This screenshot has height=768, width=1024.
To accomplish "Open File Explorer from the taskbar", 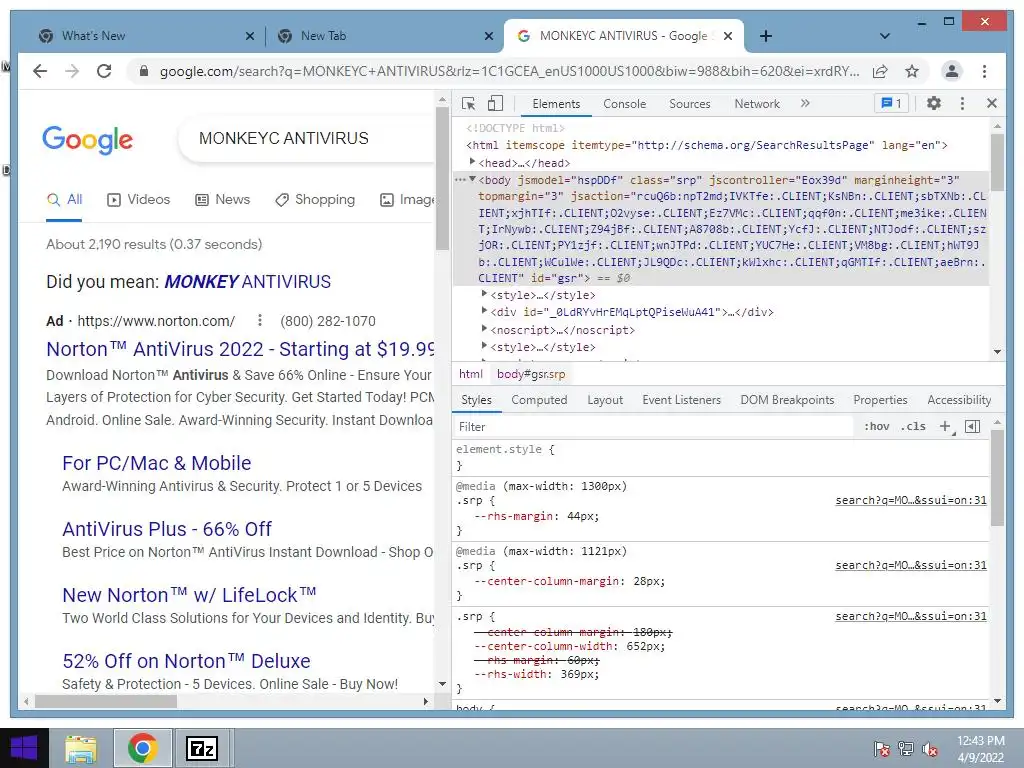I will 81,748.
